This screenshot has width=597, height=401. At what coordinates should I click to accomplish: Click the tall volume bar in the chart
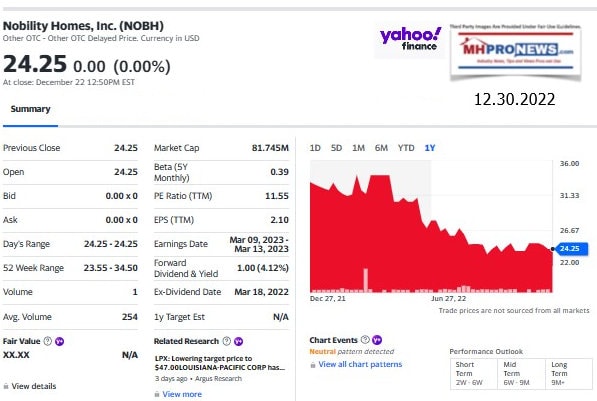pyautogui.click(x=366, y=280)
